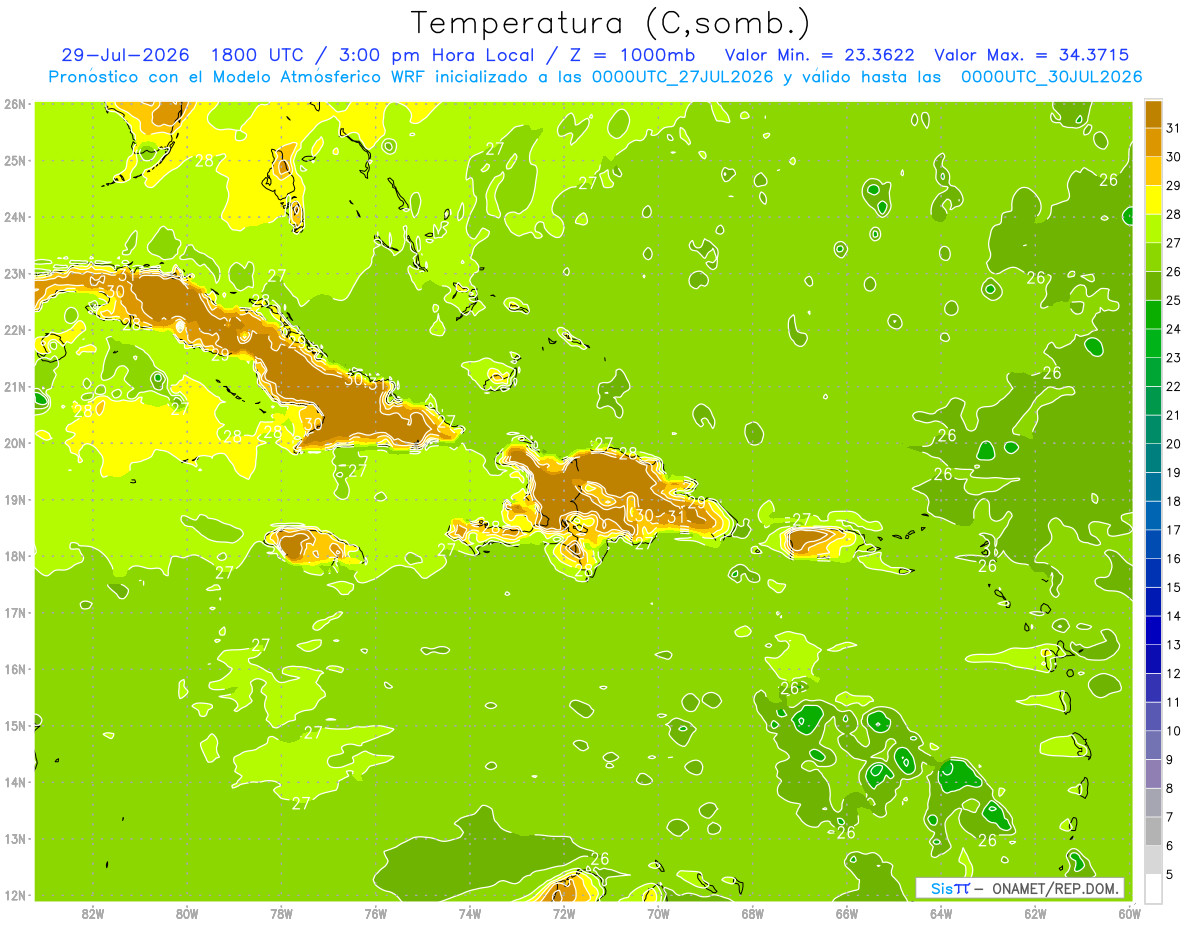
Task: Select the "0000UTC_30JUL2026" valid-until time
Action: pos(1052,77)
